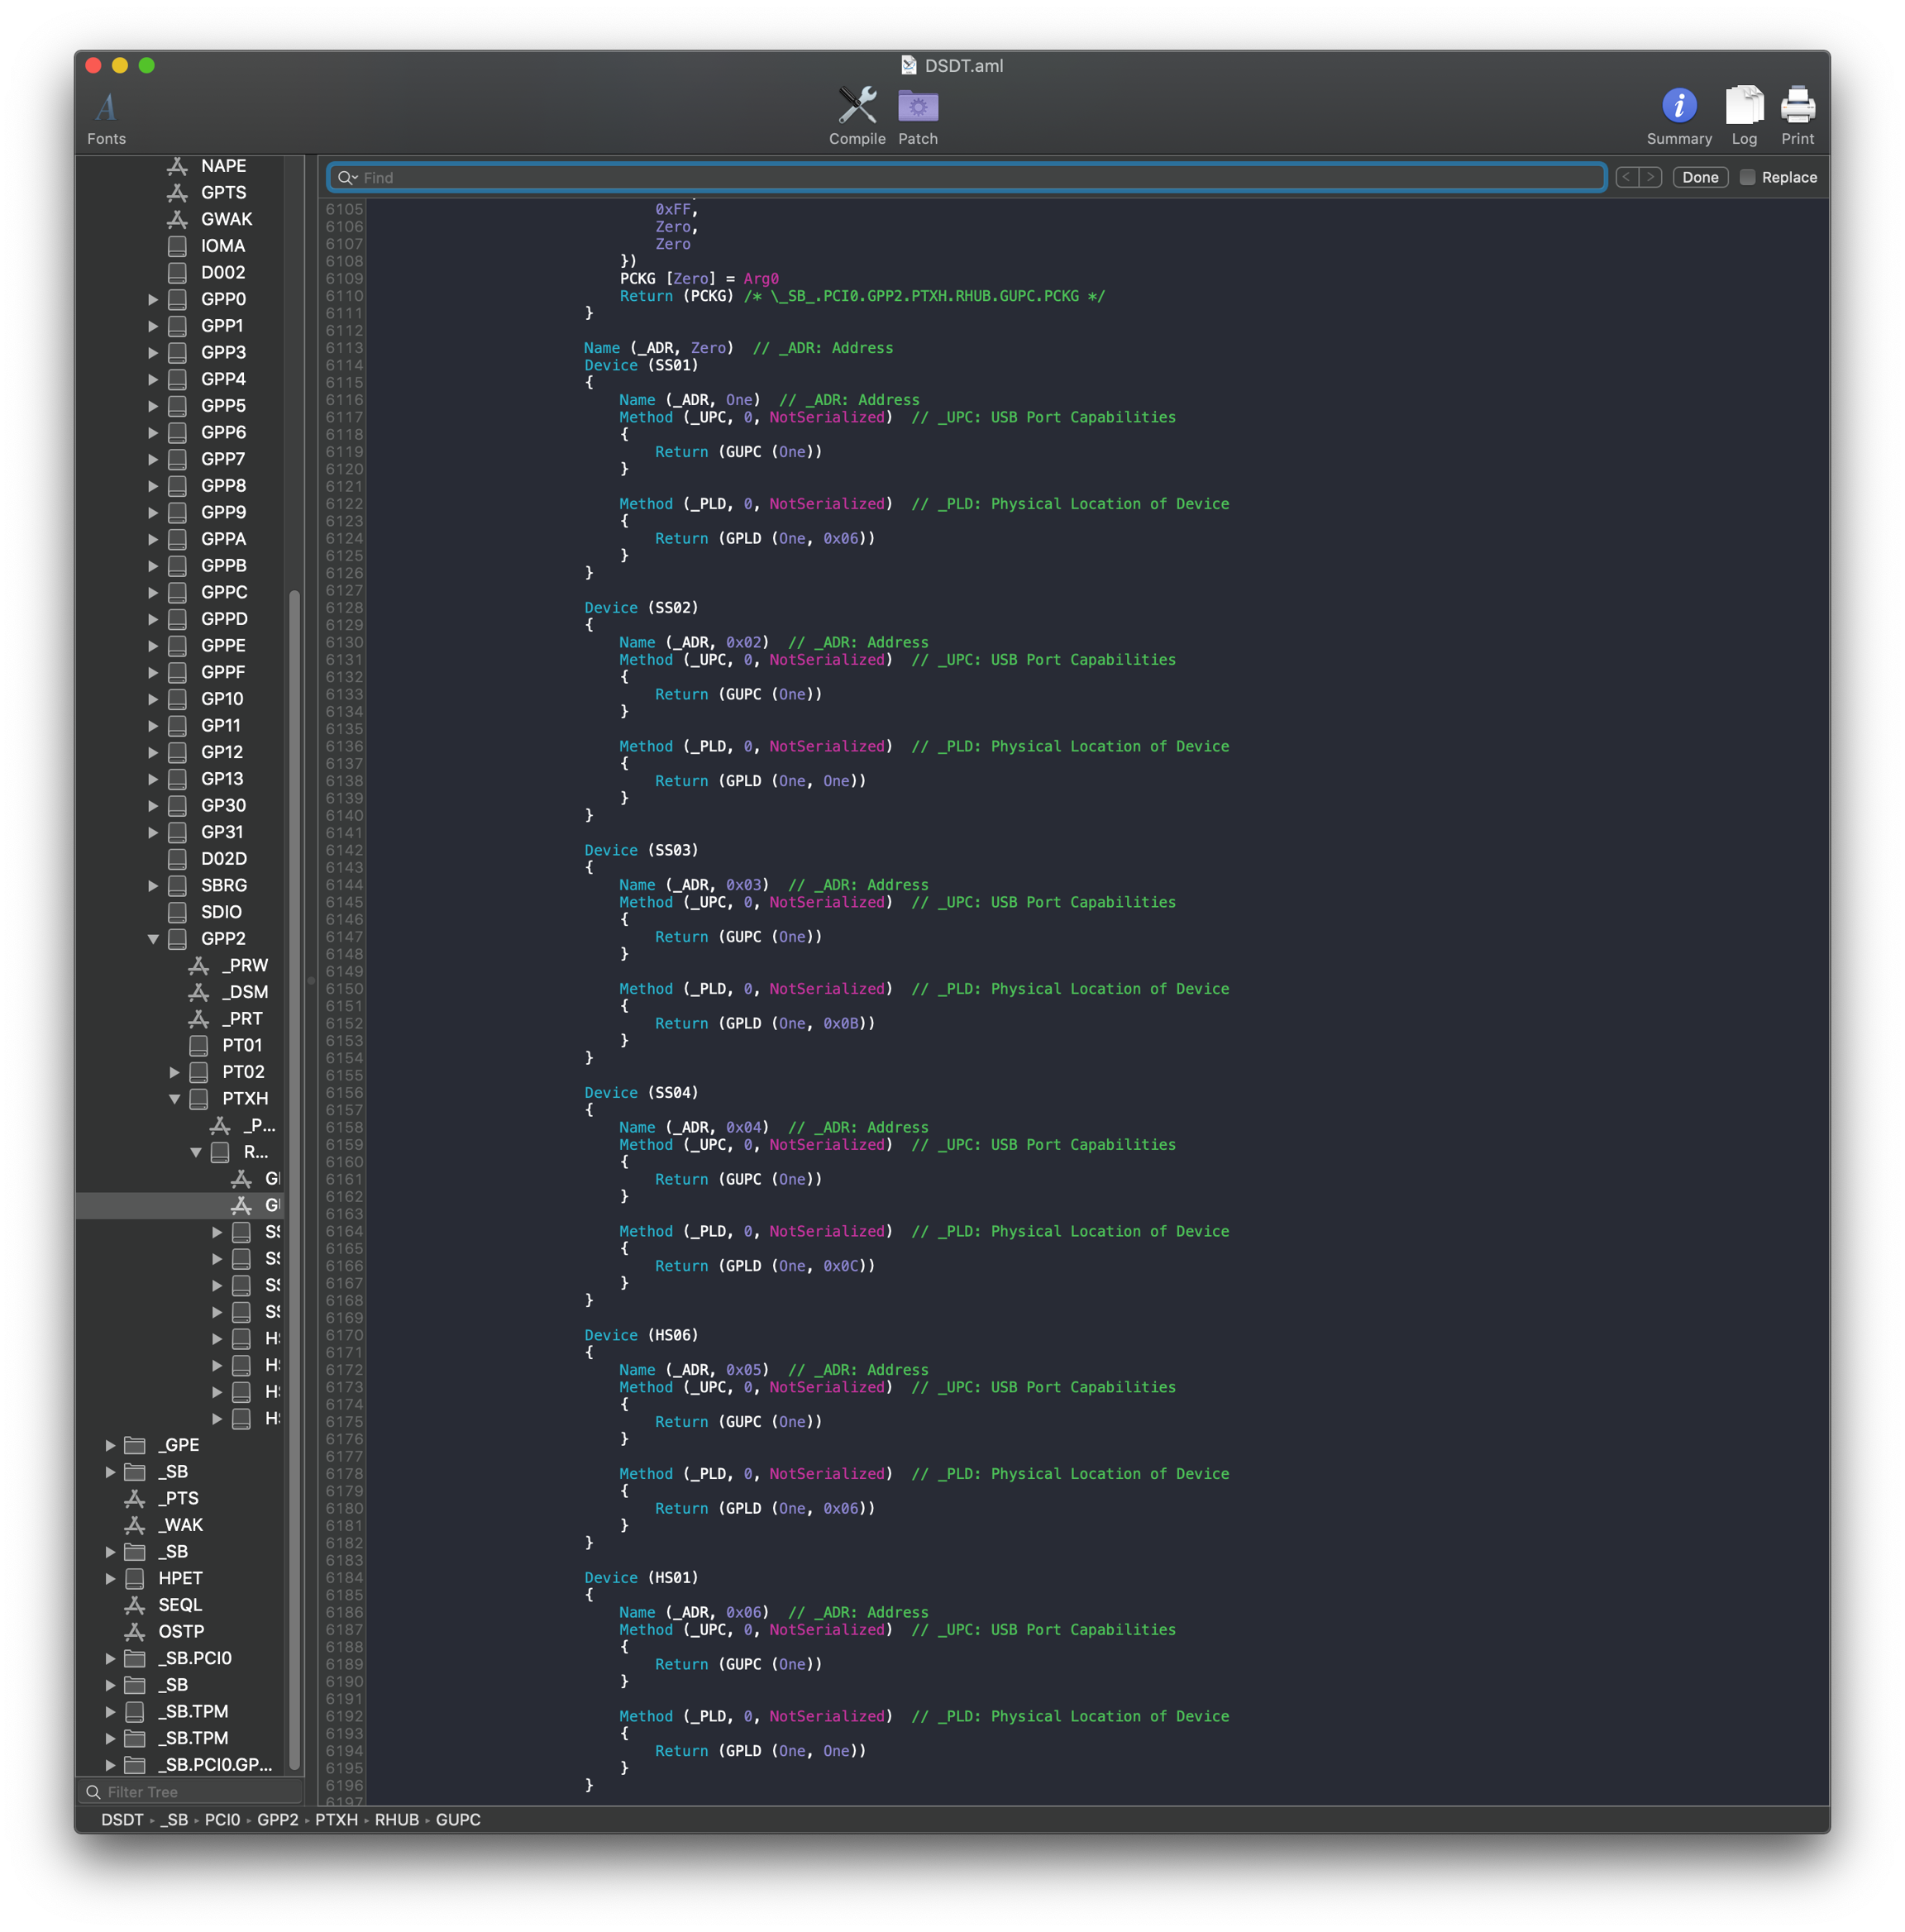Select the HPET item in tree
The width and height of the screenshot is (1905, 1932).
[x=180, y=1578]
